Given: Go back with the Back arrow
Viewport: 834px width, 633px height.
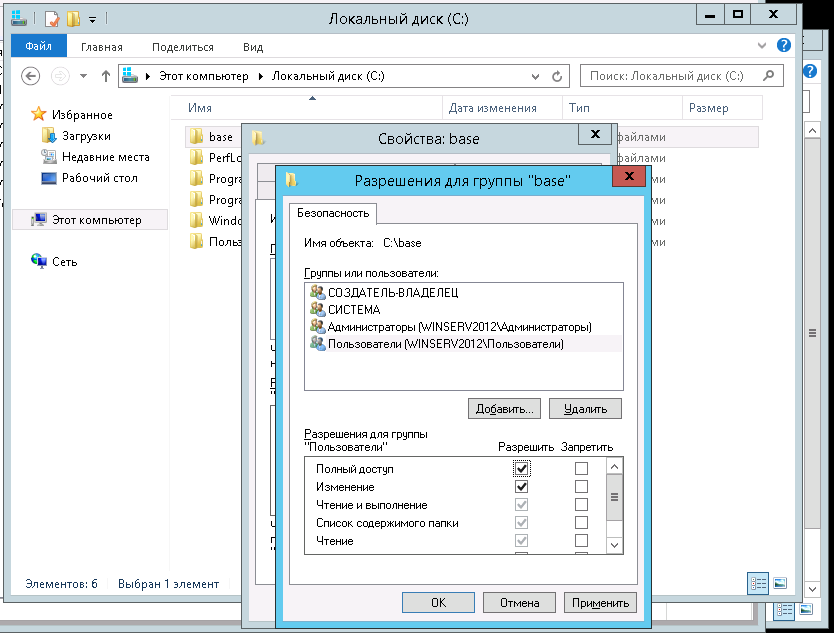Looking at the screenshot, I should 31,76.
